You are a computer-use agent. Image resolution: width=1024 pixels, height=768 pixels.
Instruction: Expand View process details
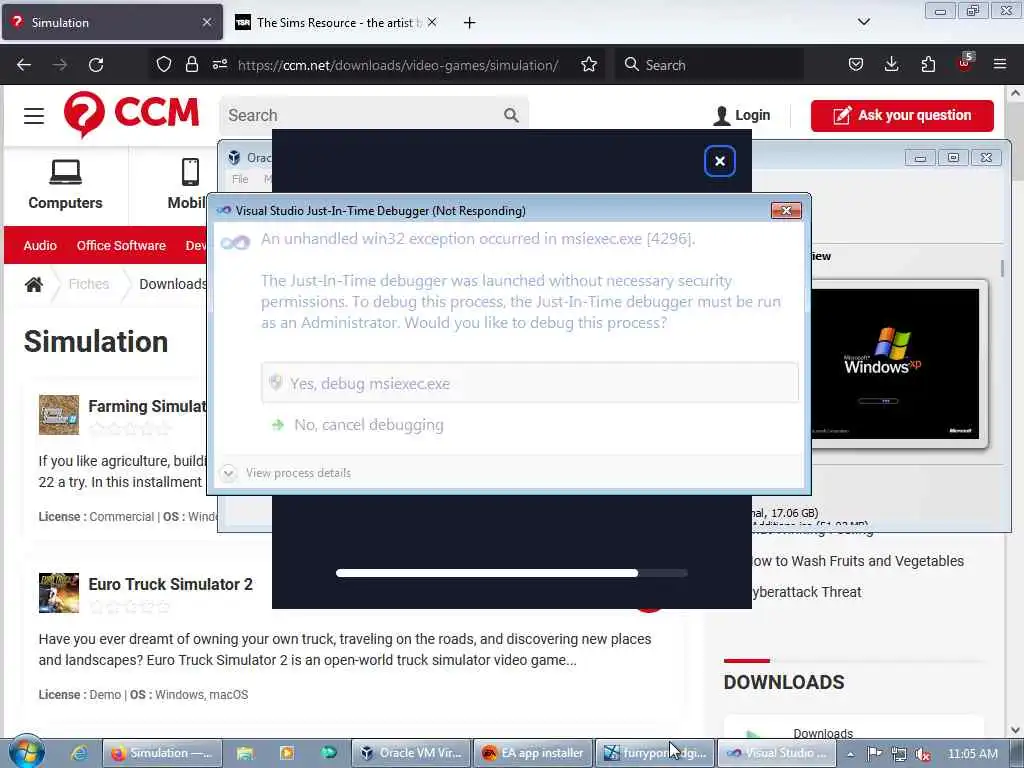click(x=286, y=473)
